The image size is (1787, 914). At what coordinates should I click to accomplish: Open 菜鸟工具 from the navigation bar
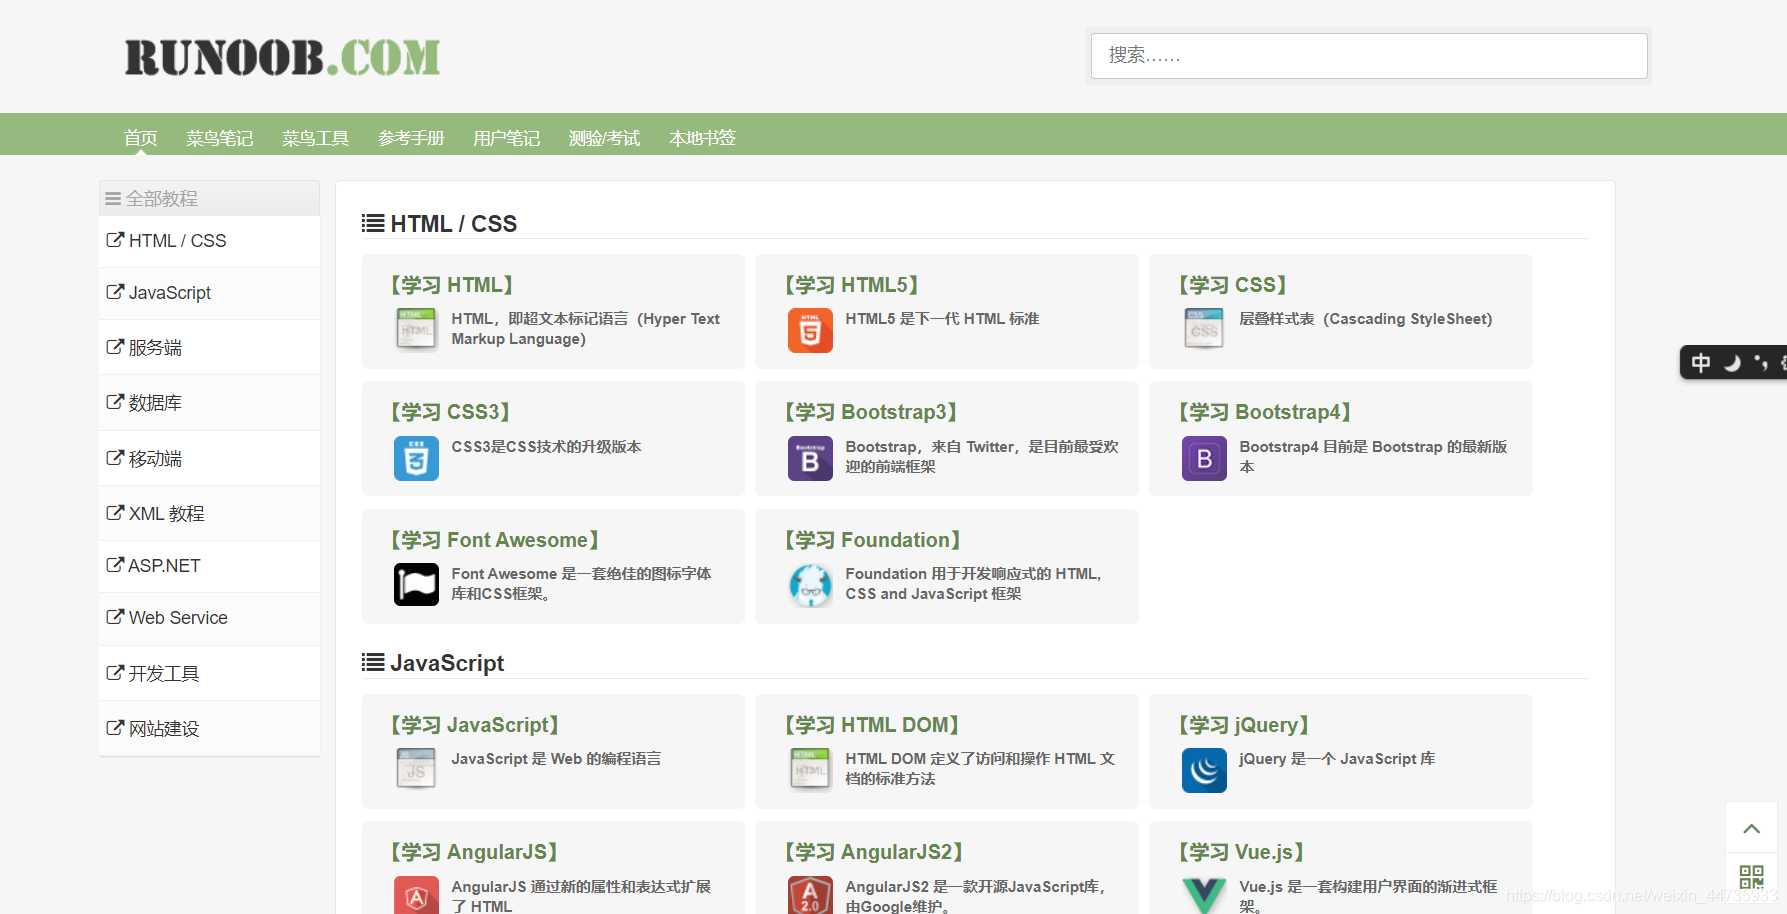coord(315,138)
